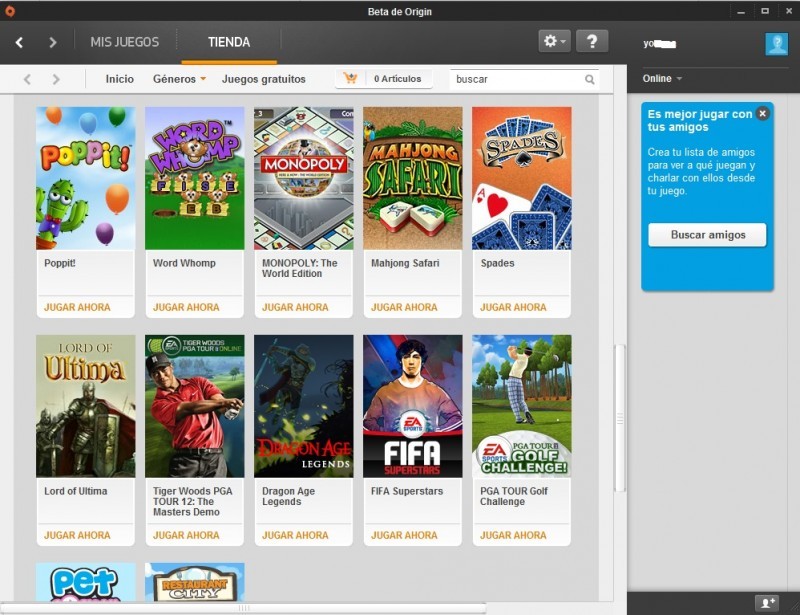Screen dimensions: 800x615
Task: Click the Buscar amigos button
Action: tap(708, 235)
